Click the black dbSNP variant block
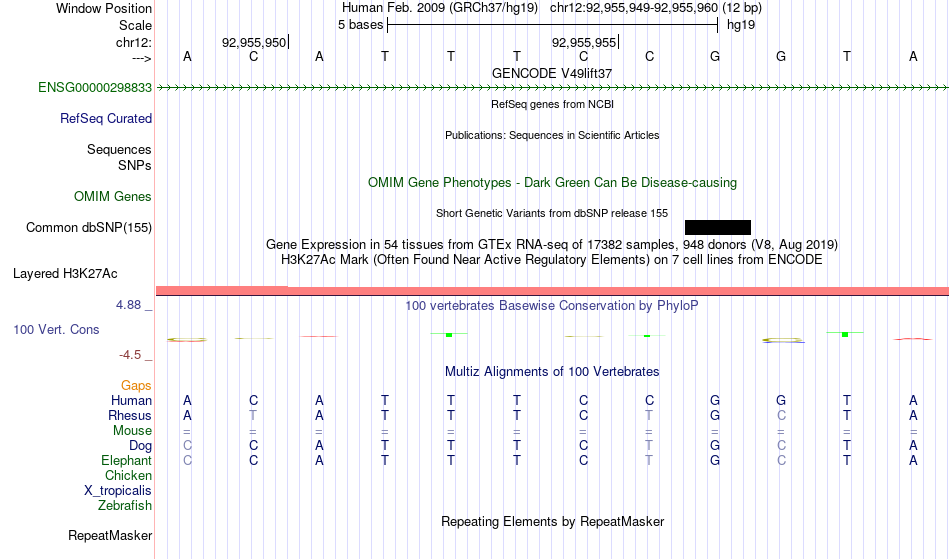This screenshot has width=950, height=559. [717, 227]
